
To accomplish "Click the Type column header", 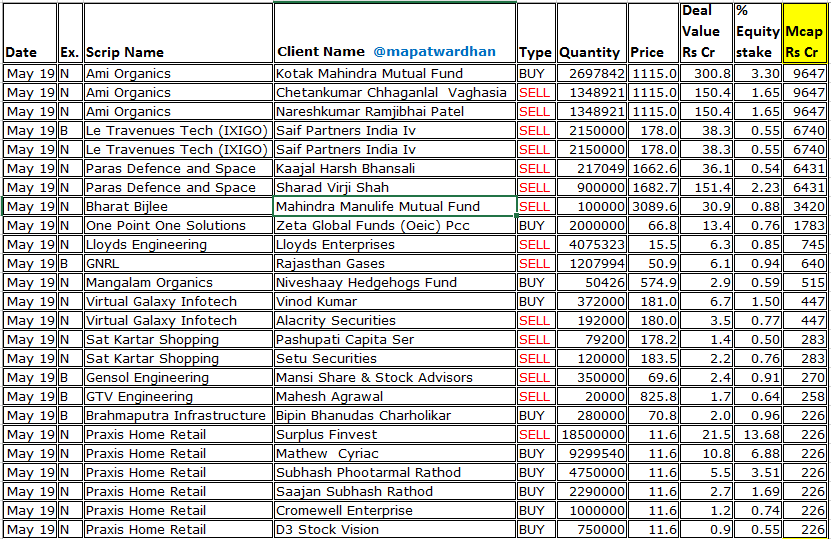I will [536, 33].
